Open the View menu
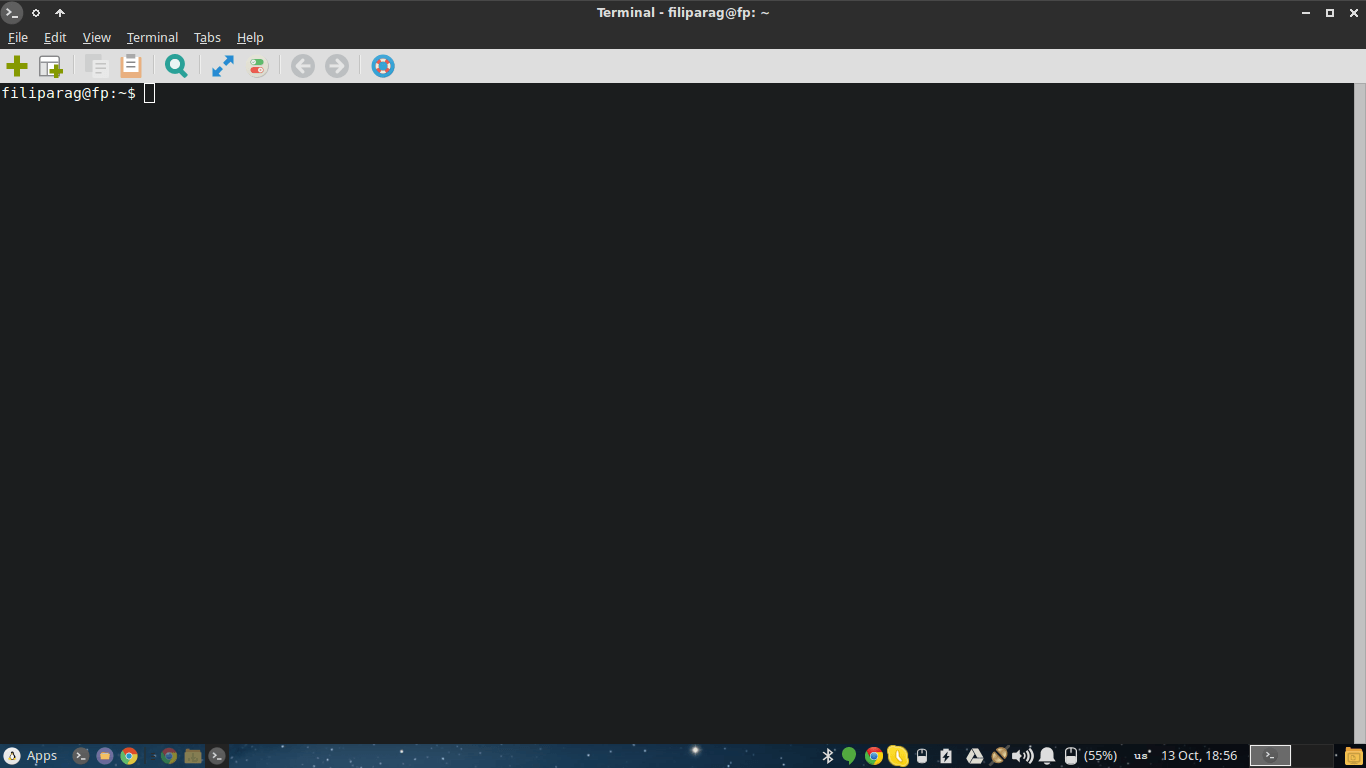This screenshot has height=768, width=1366. [x=97, y=37]
